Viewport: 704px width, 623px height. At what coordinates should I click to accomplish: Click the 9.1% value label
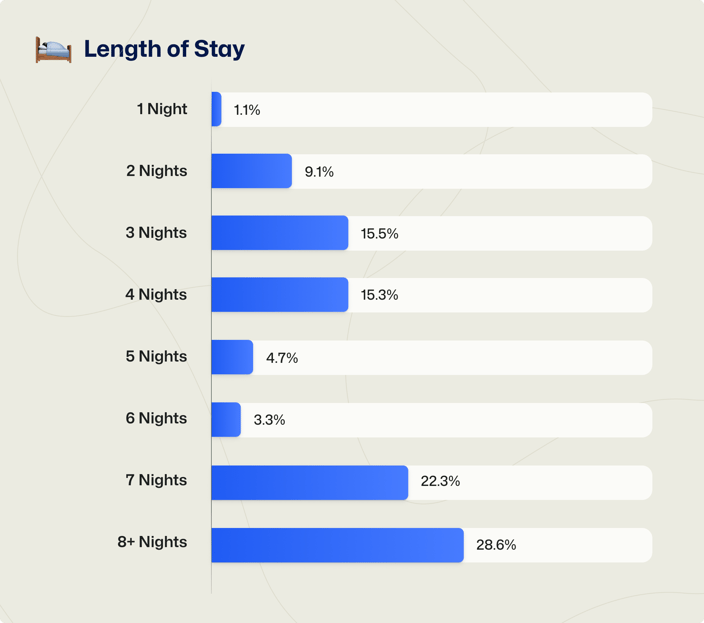(x=319, y=172)
